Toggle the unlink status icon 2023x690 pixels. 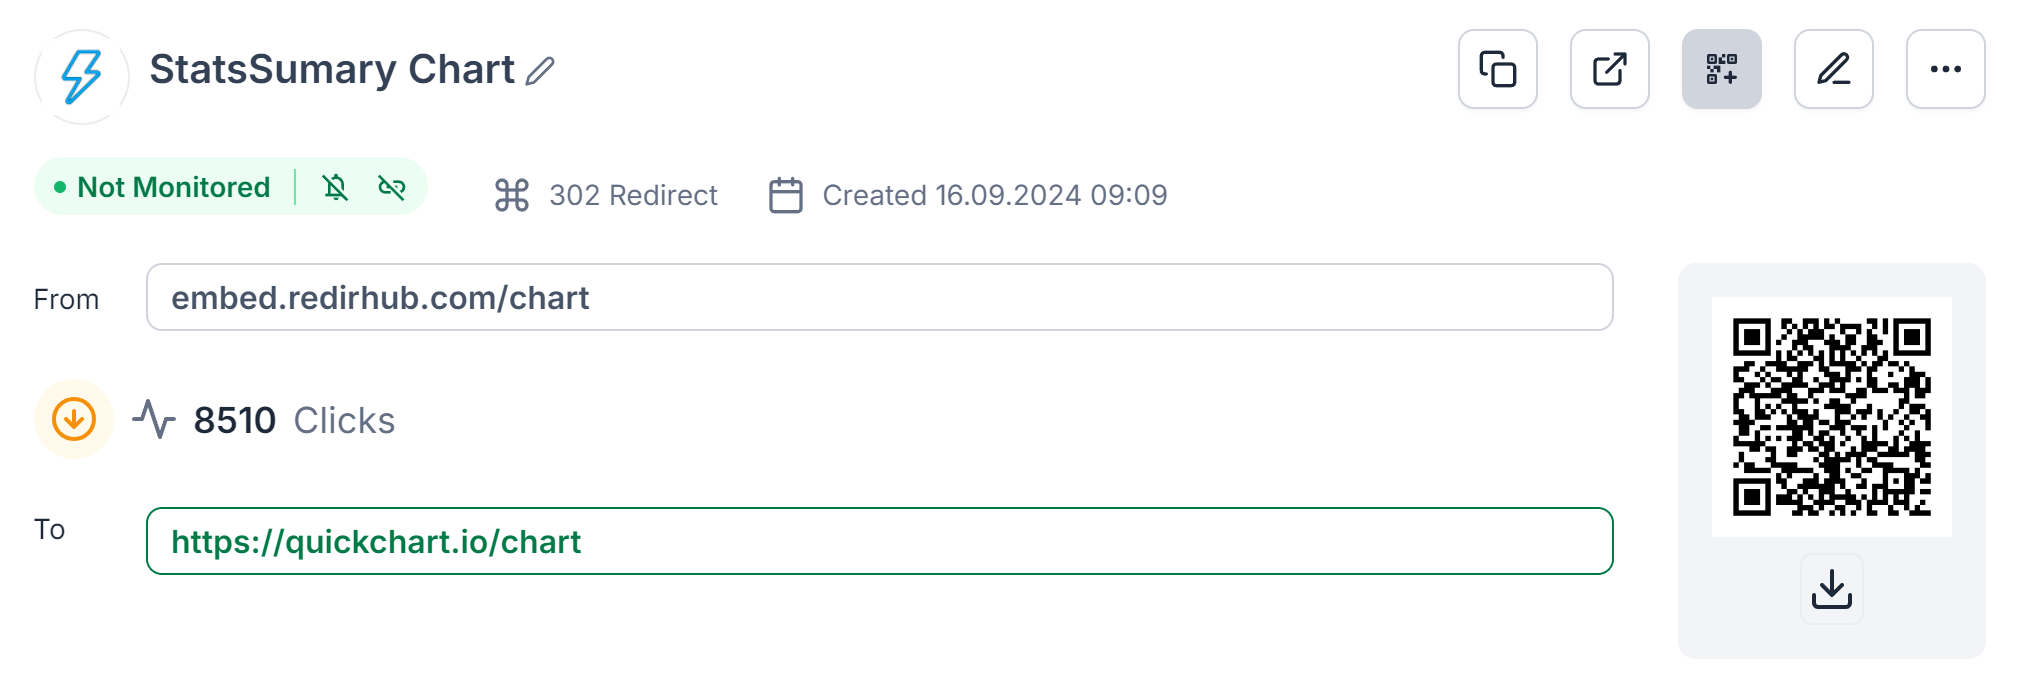(392, 187)
